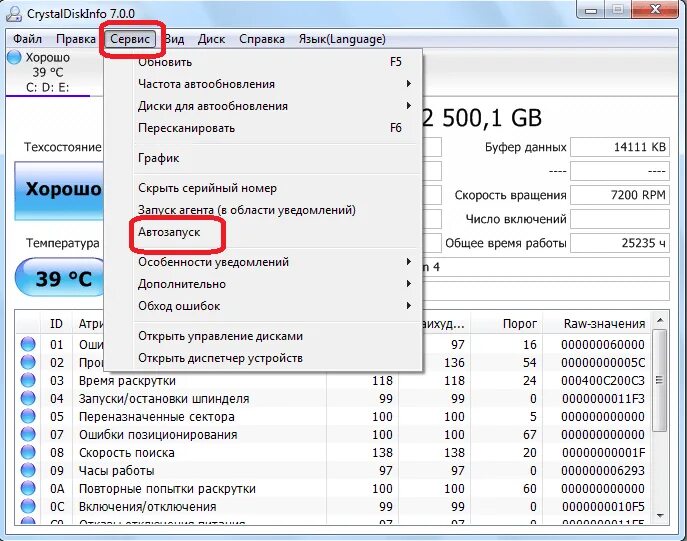
Task: Click the 25235 ч total hours field
Action: [620, 243]
